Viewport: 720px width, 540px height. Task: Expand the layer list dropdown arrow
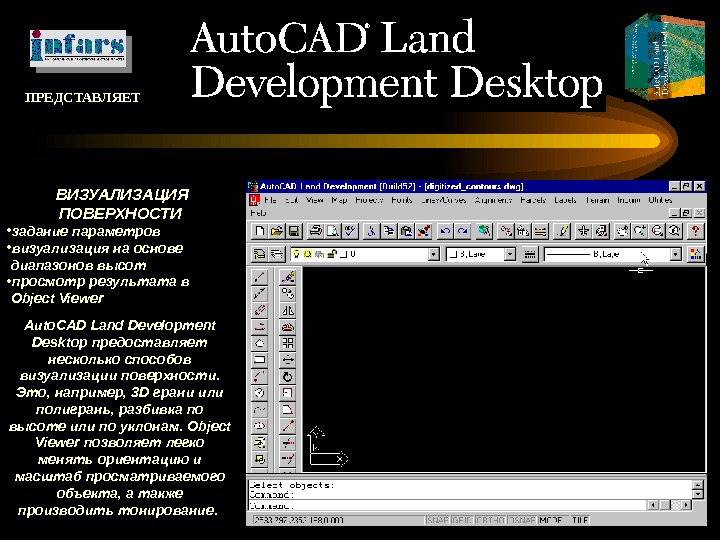pyautogui.click(x=433, y=254)
